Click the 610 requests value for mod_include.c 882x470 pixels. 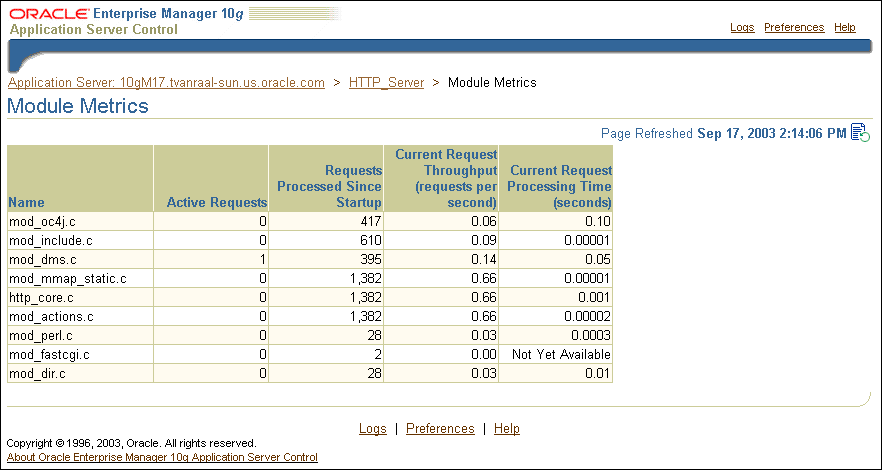point(372,241)
